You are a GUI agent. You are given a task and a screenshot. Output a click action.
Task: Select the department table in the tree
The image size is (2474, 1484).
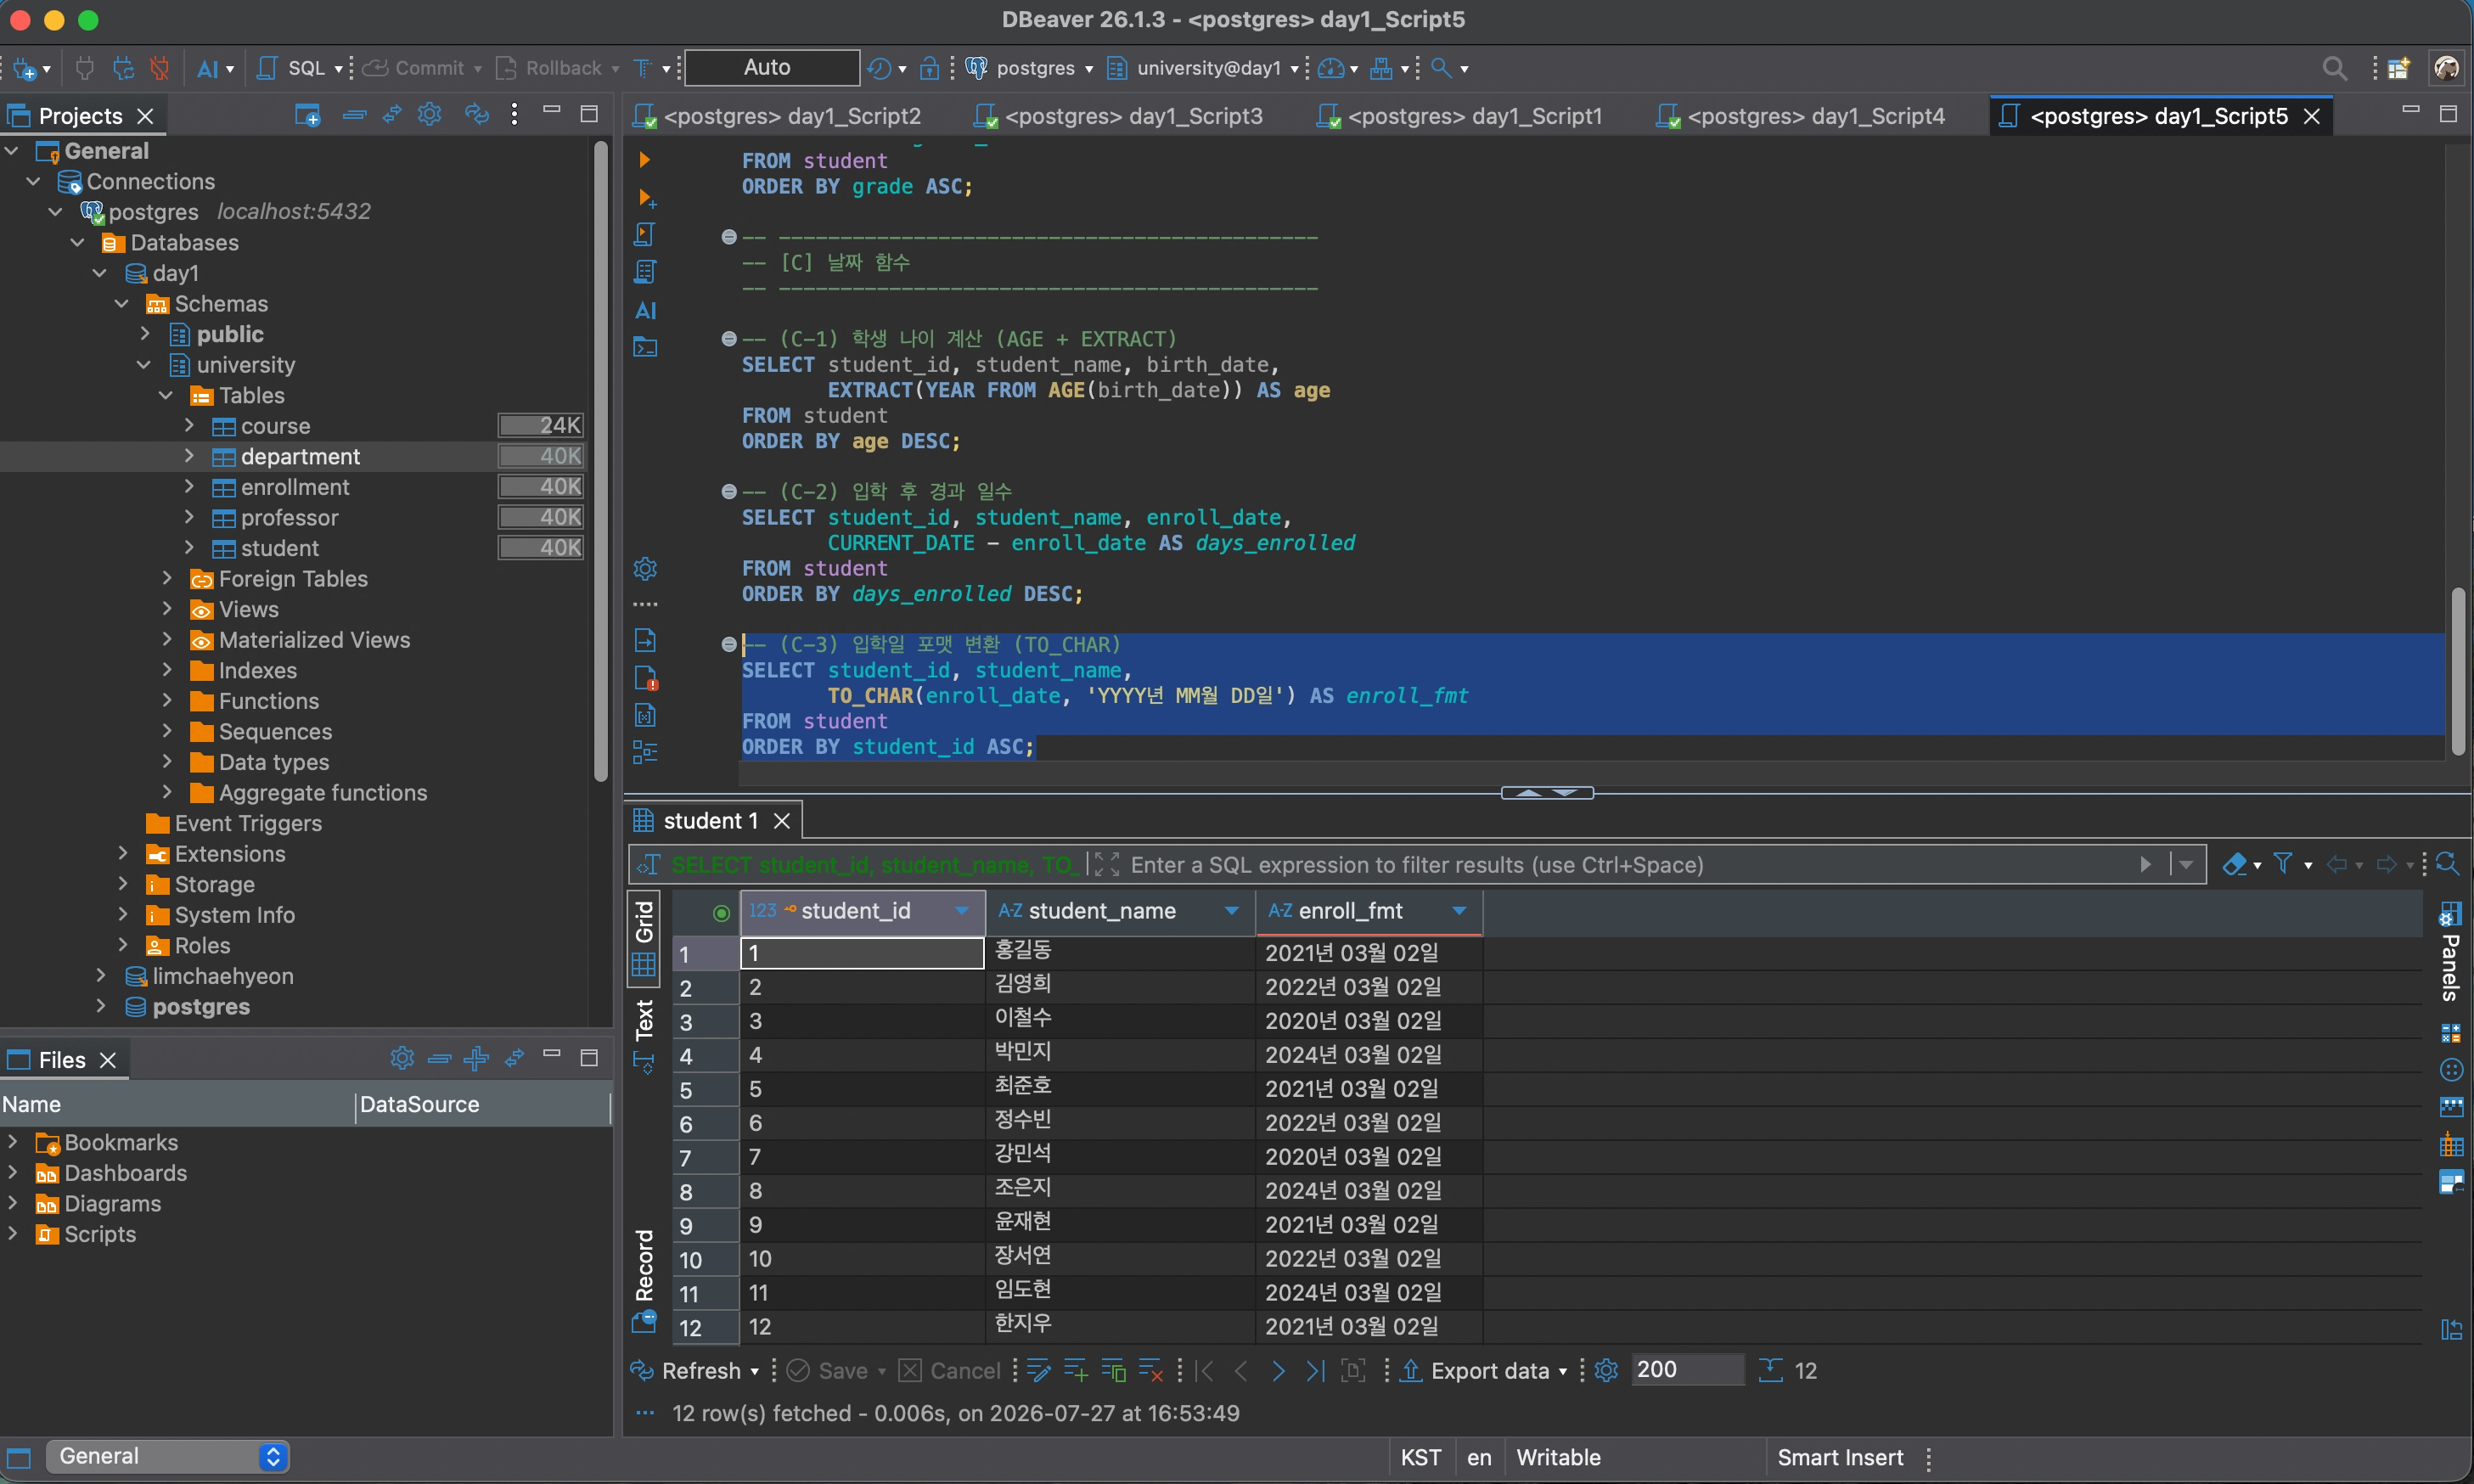click(x=299, y=457)
